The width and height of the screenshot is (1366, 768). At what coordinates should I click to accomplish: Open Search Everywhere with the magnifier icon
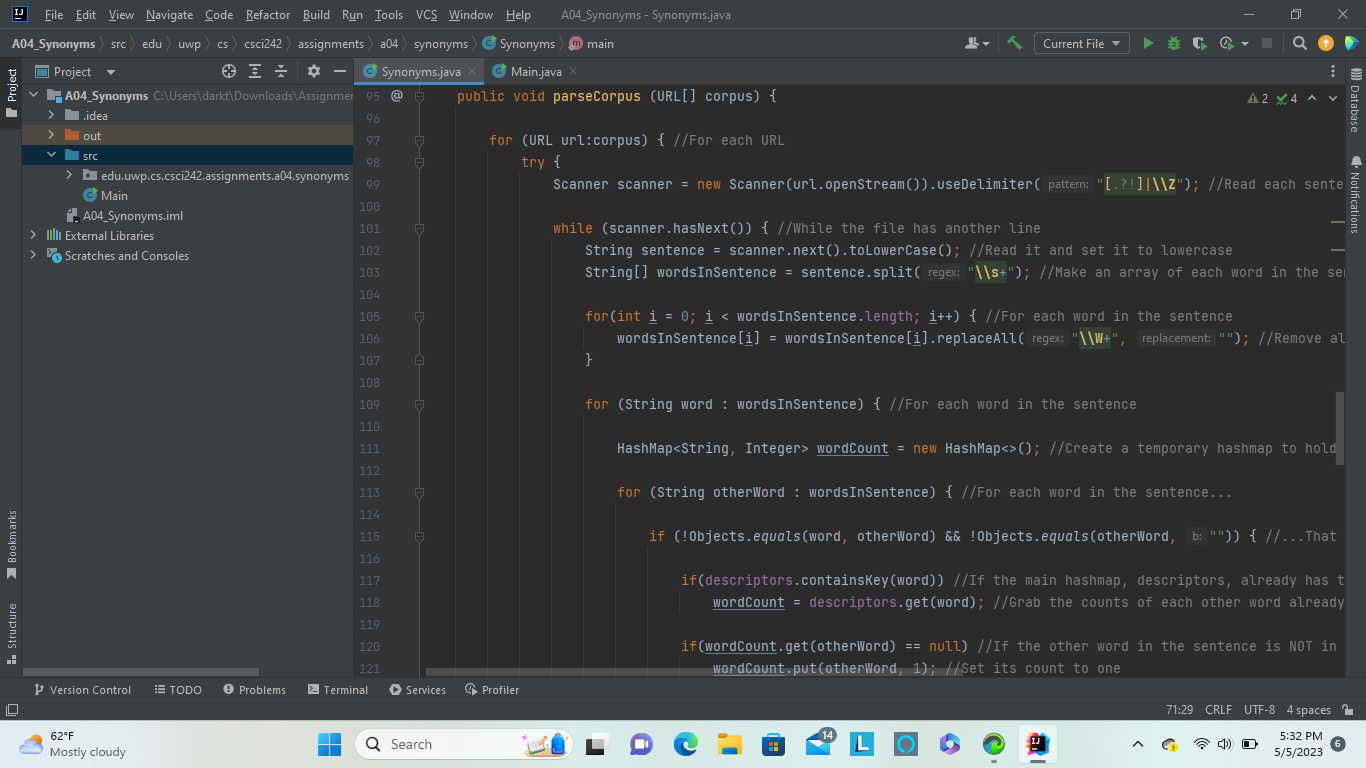(x=1299, y=44)
